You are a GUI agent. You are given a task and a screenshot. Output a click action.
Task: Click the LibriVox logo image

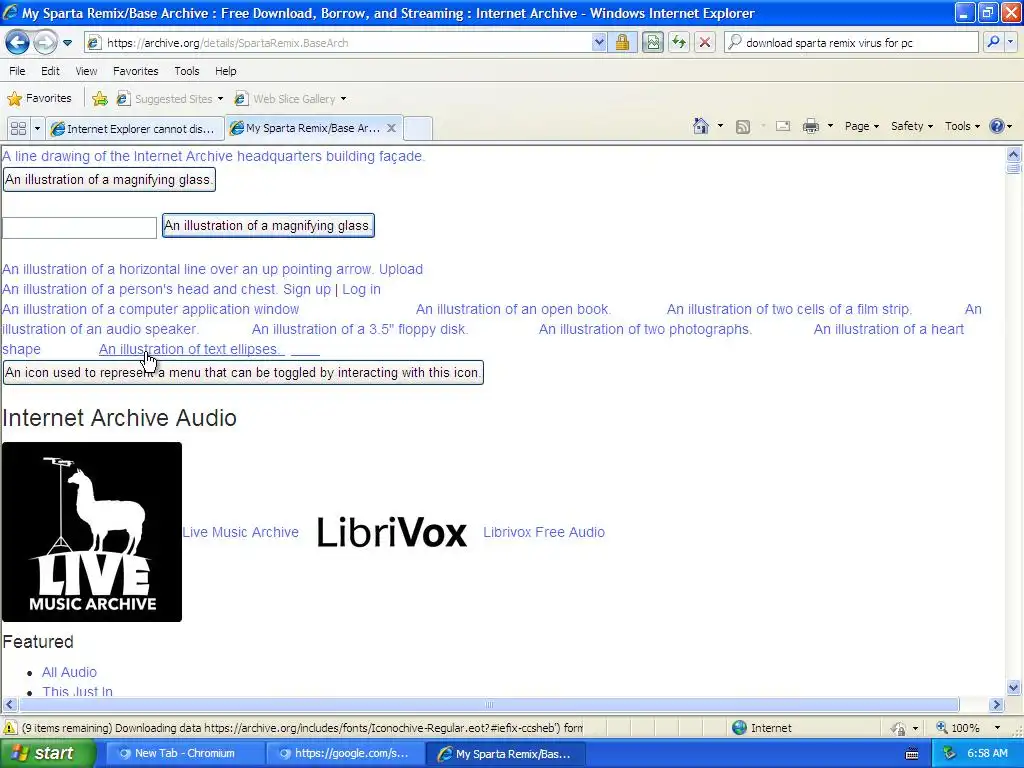[x=391, y=532]
